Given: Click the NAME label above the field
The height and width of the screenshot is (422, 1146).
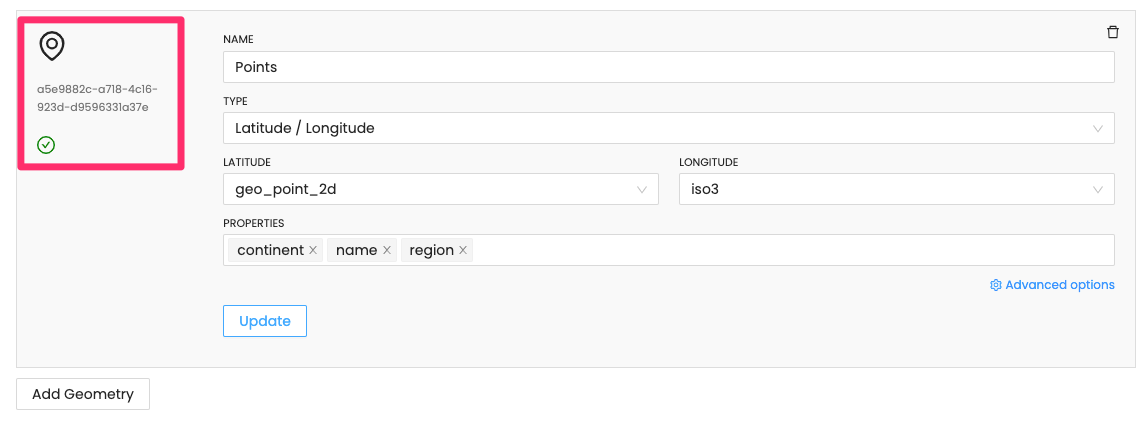Looking at the screenshot, I should (x=238, y=39).
